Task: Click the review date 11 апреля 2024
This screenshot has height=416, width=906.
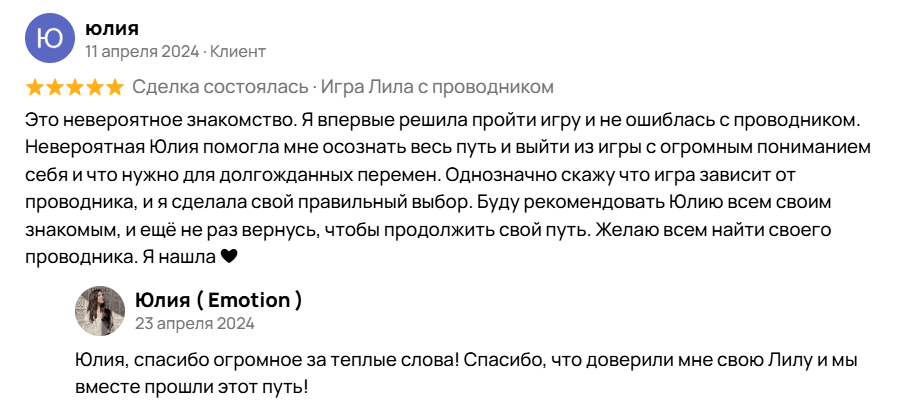Action: click(142, 52)
